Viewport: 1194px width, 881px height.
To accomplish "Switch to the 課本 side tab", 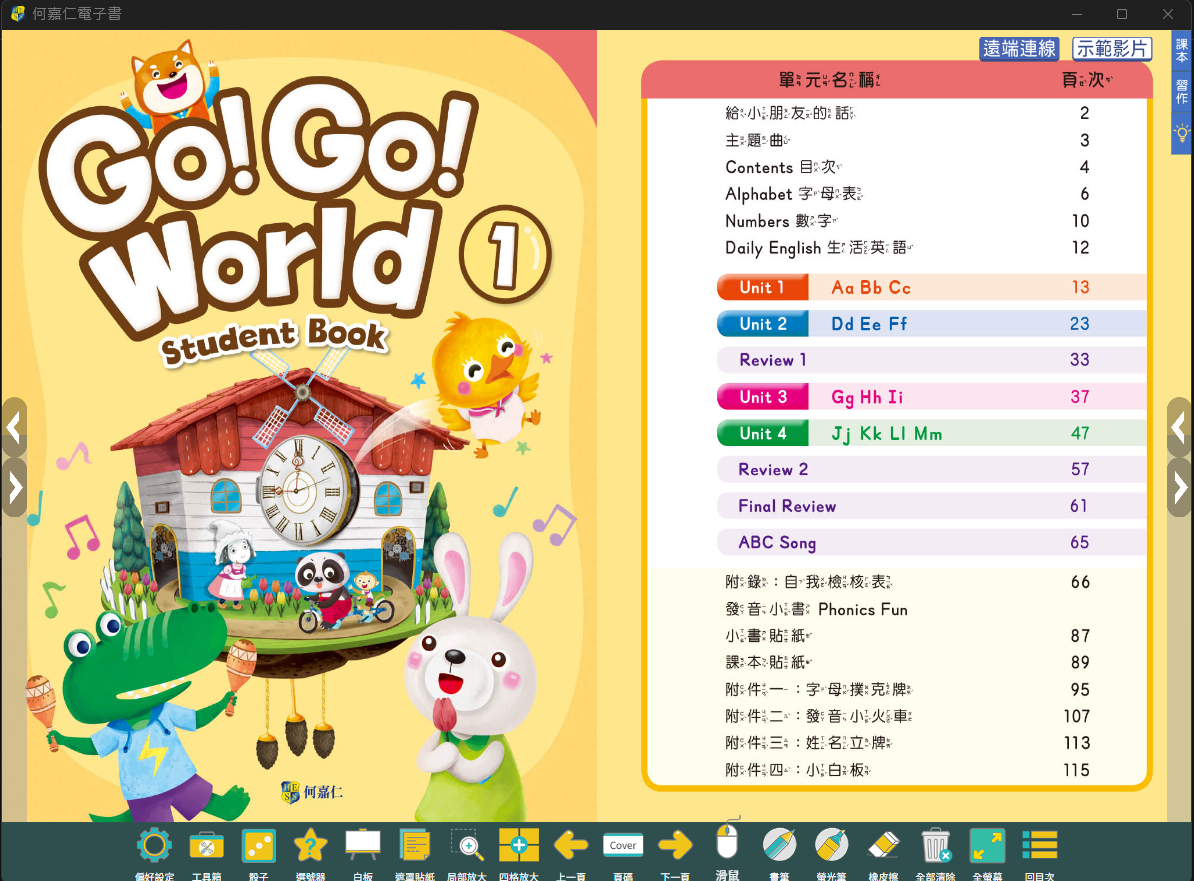I will click(x=1182, y=51).
